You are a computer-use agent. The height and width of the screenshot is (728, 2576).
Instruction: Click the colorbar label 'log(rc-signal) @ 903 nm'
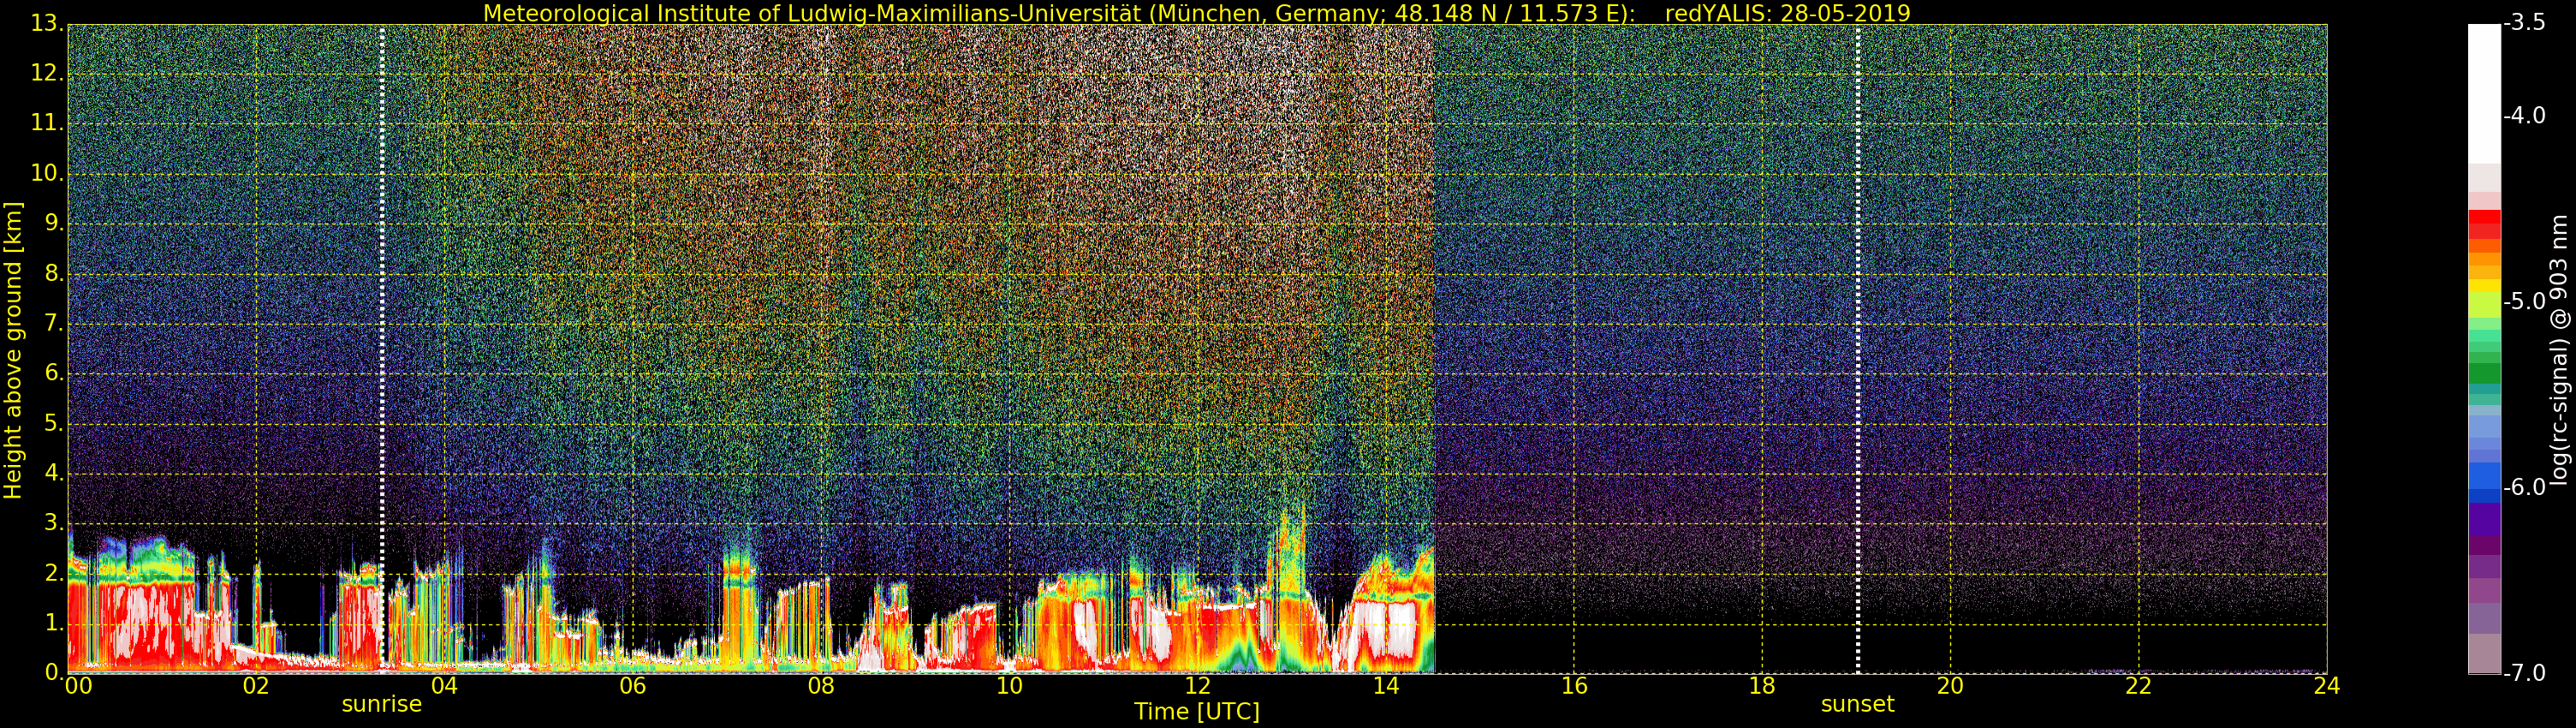(x=2561, y=350)
